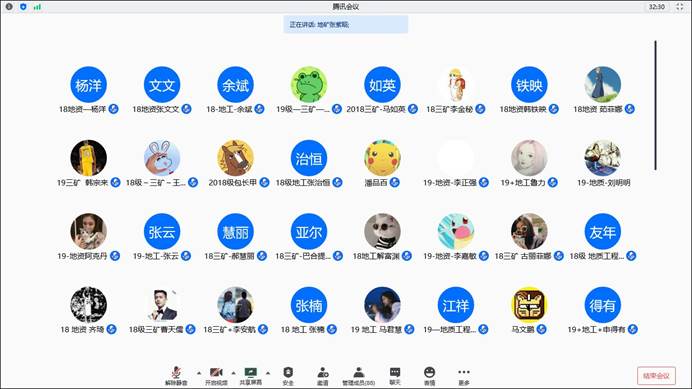Click the speaking-now banner at top

(346, 24)
